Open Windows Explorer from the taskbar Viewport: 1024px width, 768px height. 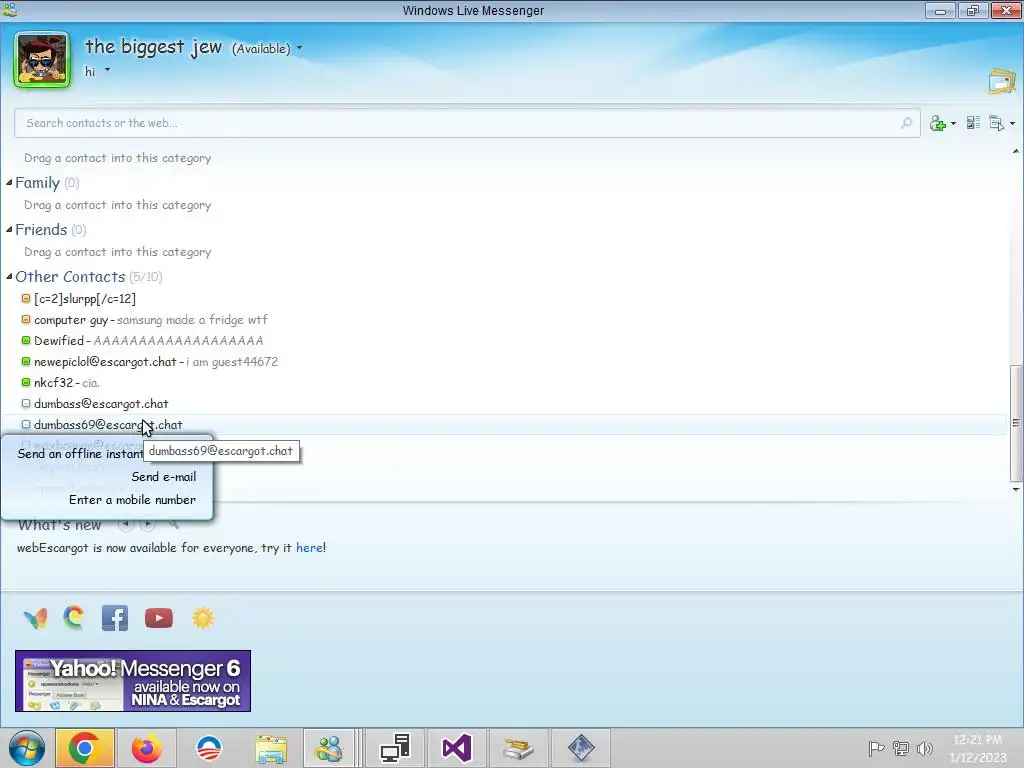(x=271, y=749)
